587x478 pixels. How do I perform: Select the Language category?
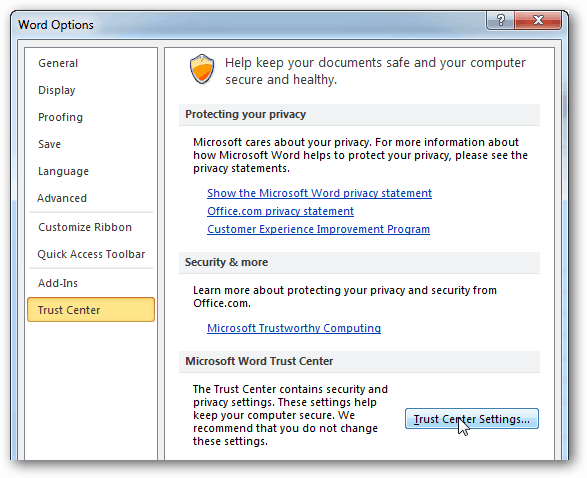click(63, 171)
